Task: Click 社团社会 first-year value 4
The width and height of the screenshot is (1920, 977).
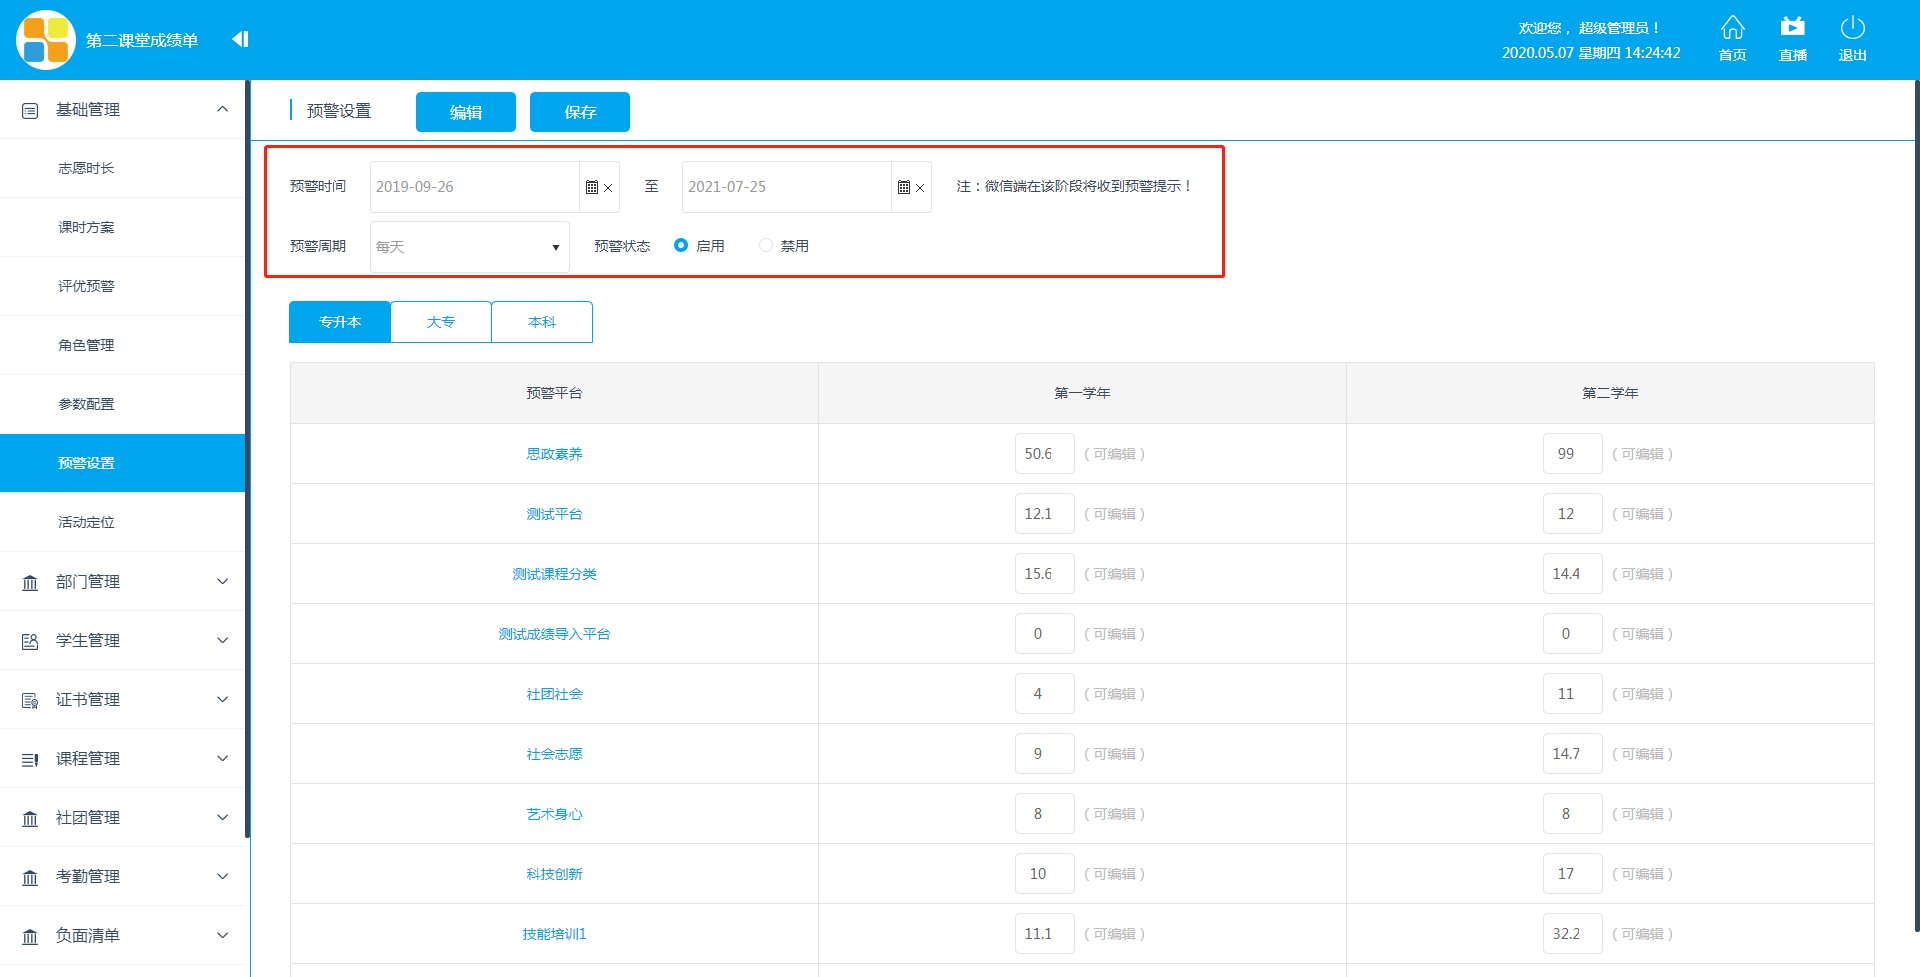Action: click(1045, 694)
